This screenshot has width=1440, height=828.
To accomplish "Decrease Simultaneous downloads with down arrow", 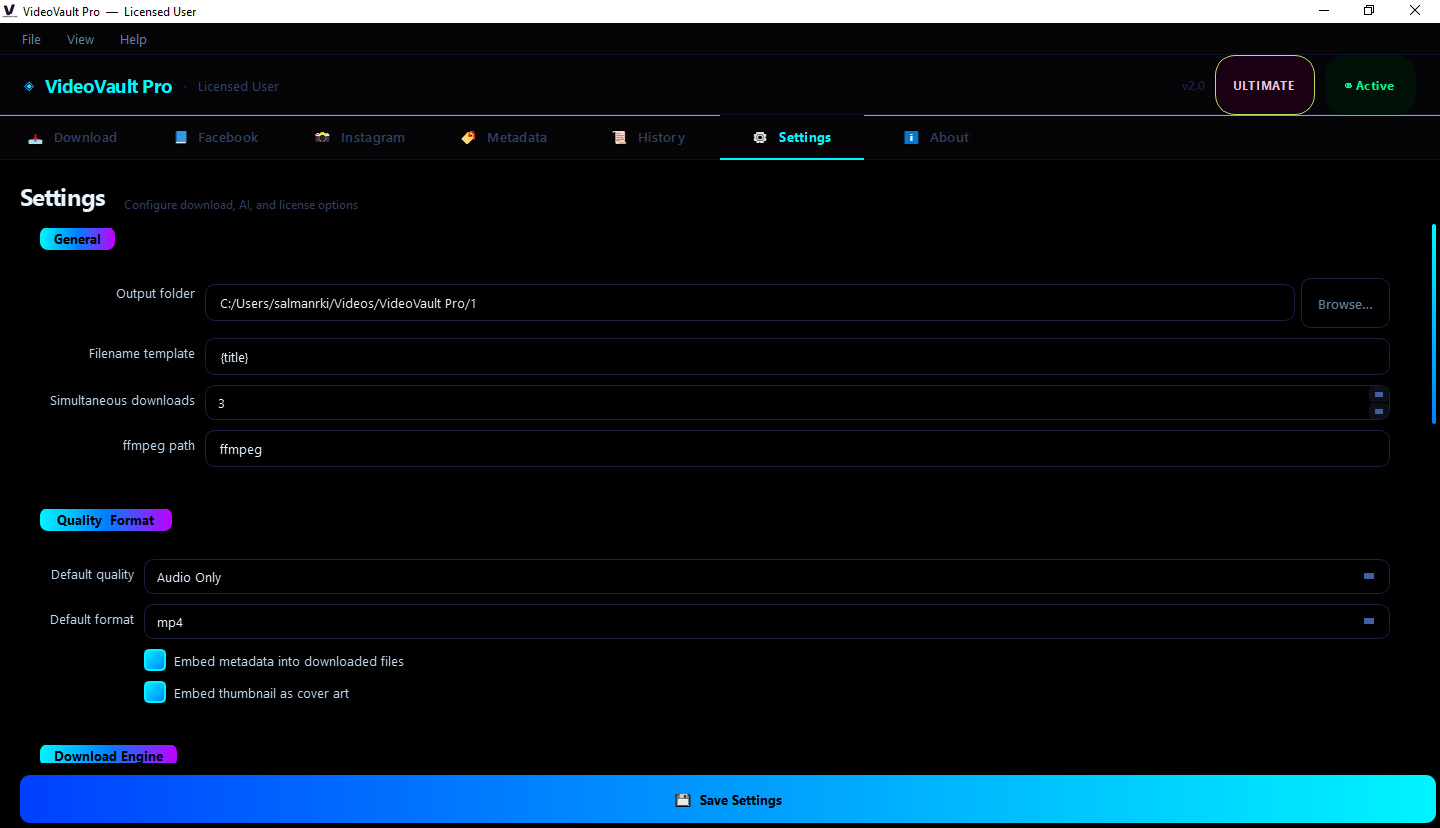I will pyautogui.click(x=1379, y=411).
